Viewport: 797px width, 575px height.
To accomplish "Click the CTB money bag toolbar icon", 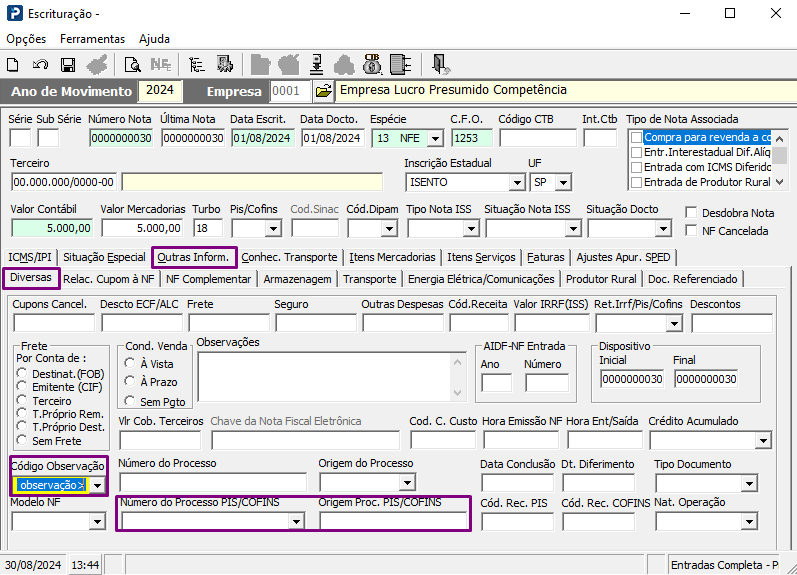I will [372, 65].
